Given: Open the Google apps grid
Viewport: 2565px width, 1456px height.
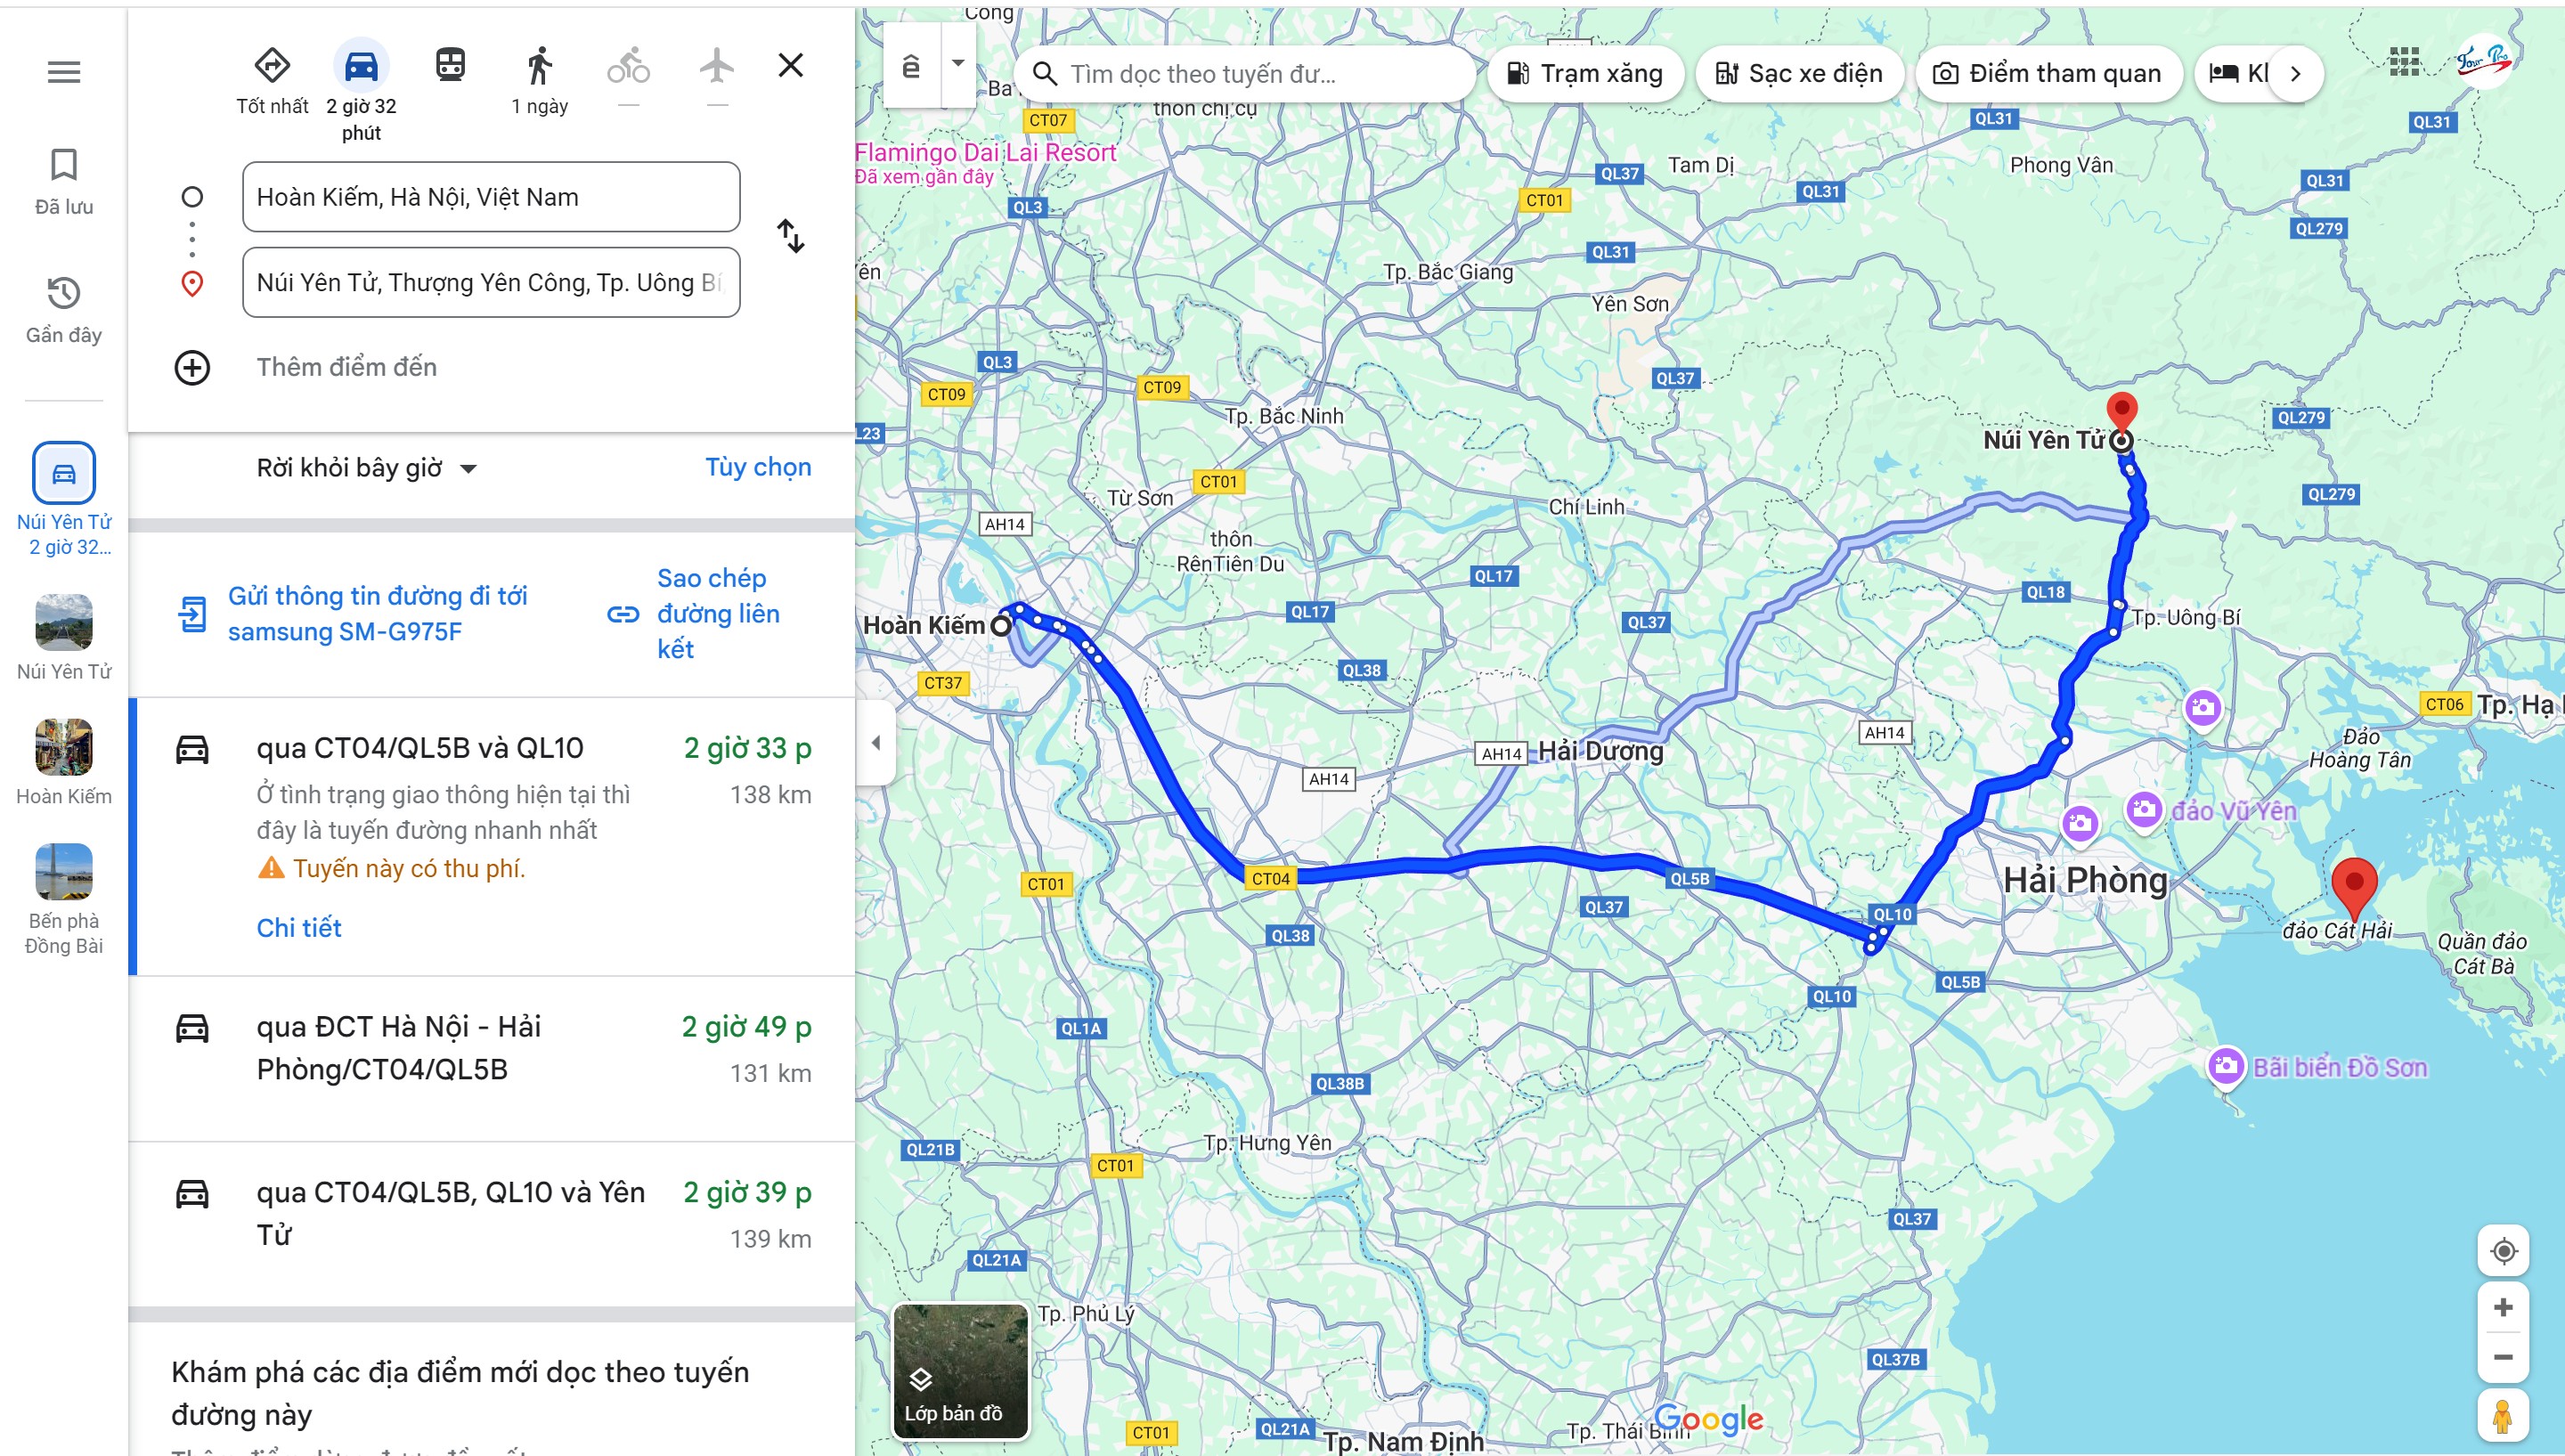Looking at the screenshot, I should click(x=2404, y=62).
